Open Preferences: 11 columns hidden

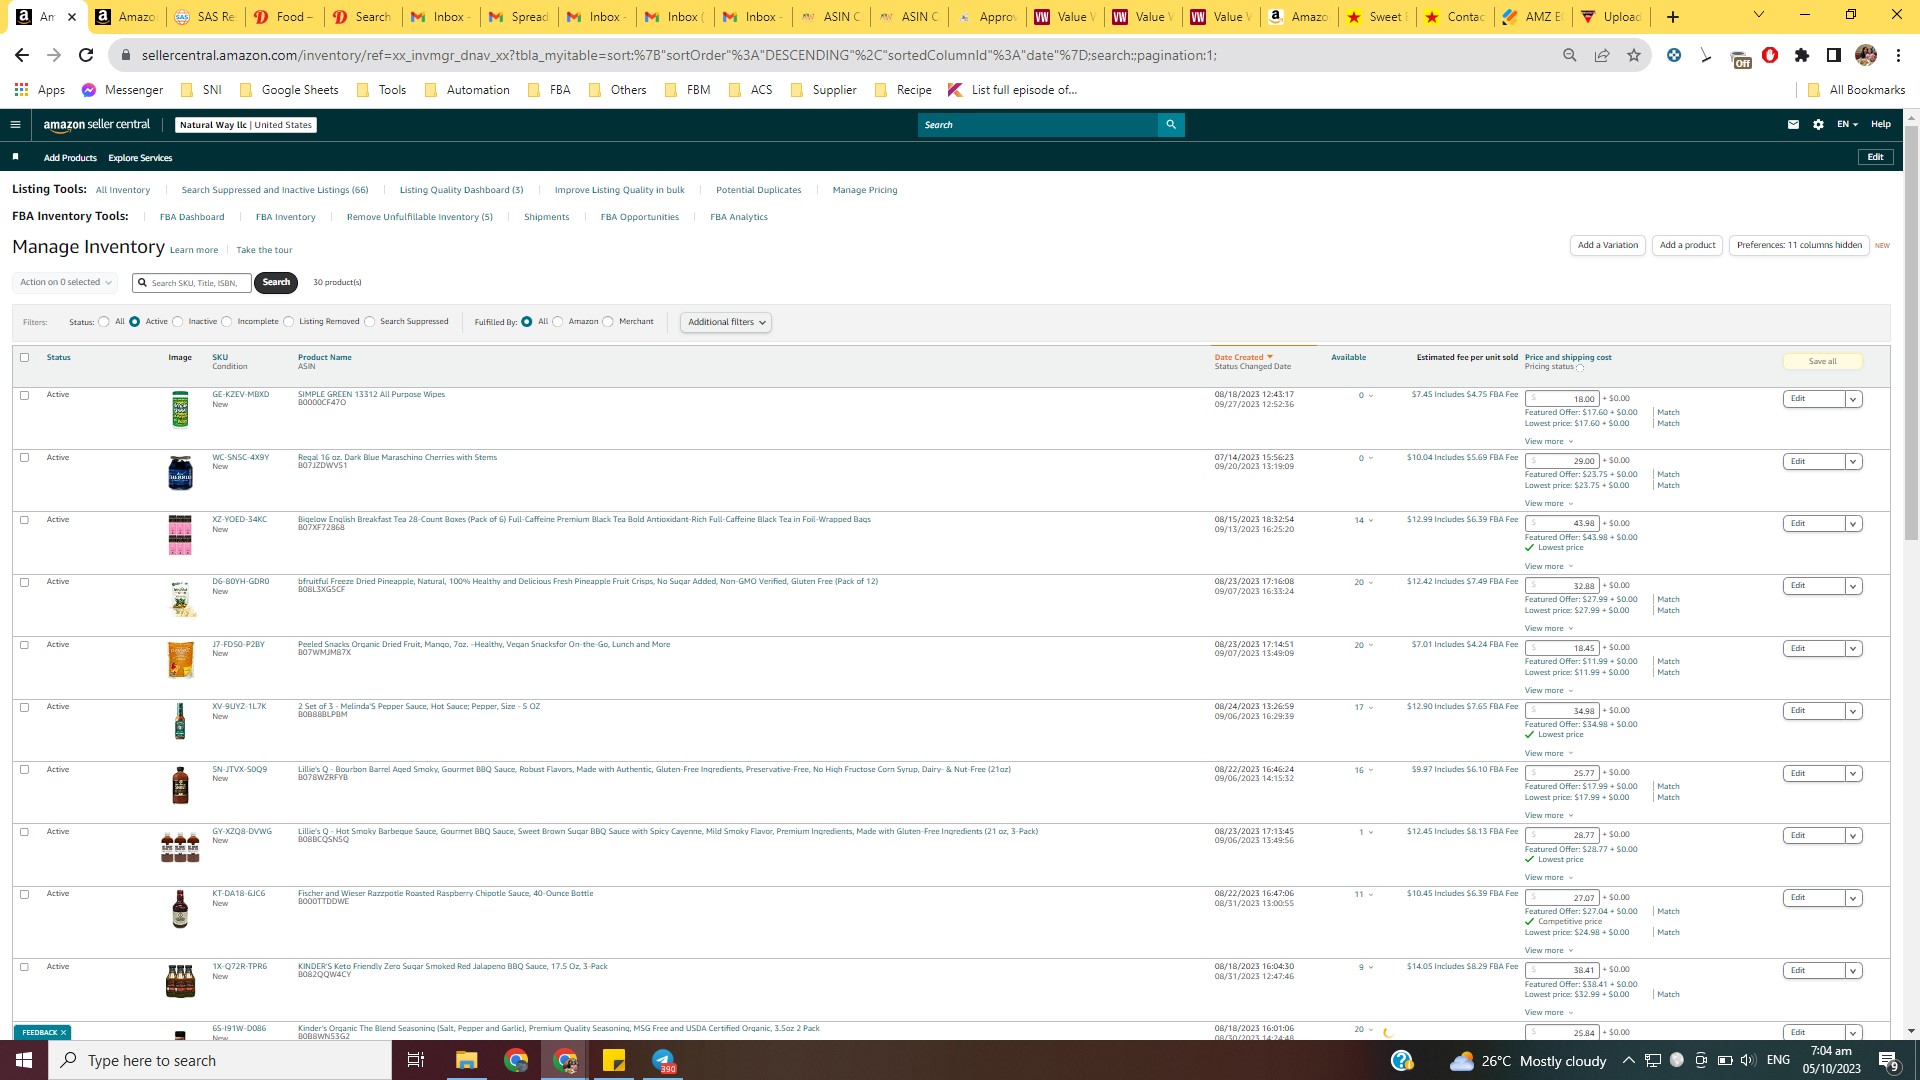1799,245
